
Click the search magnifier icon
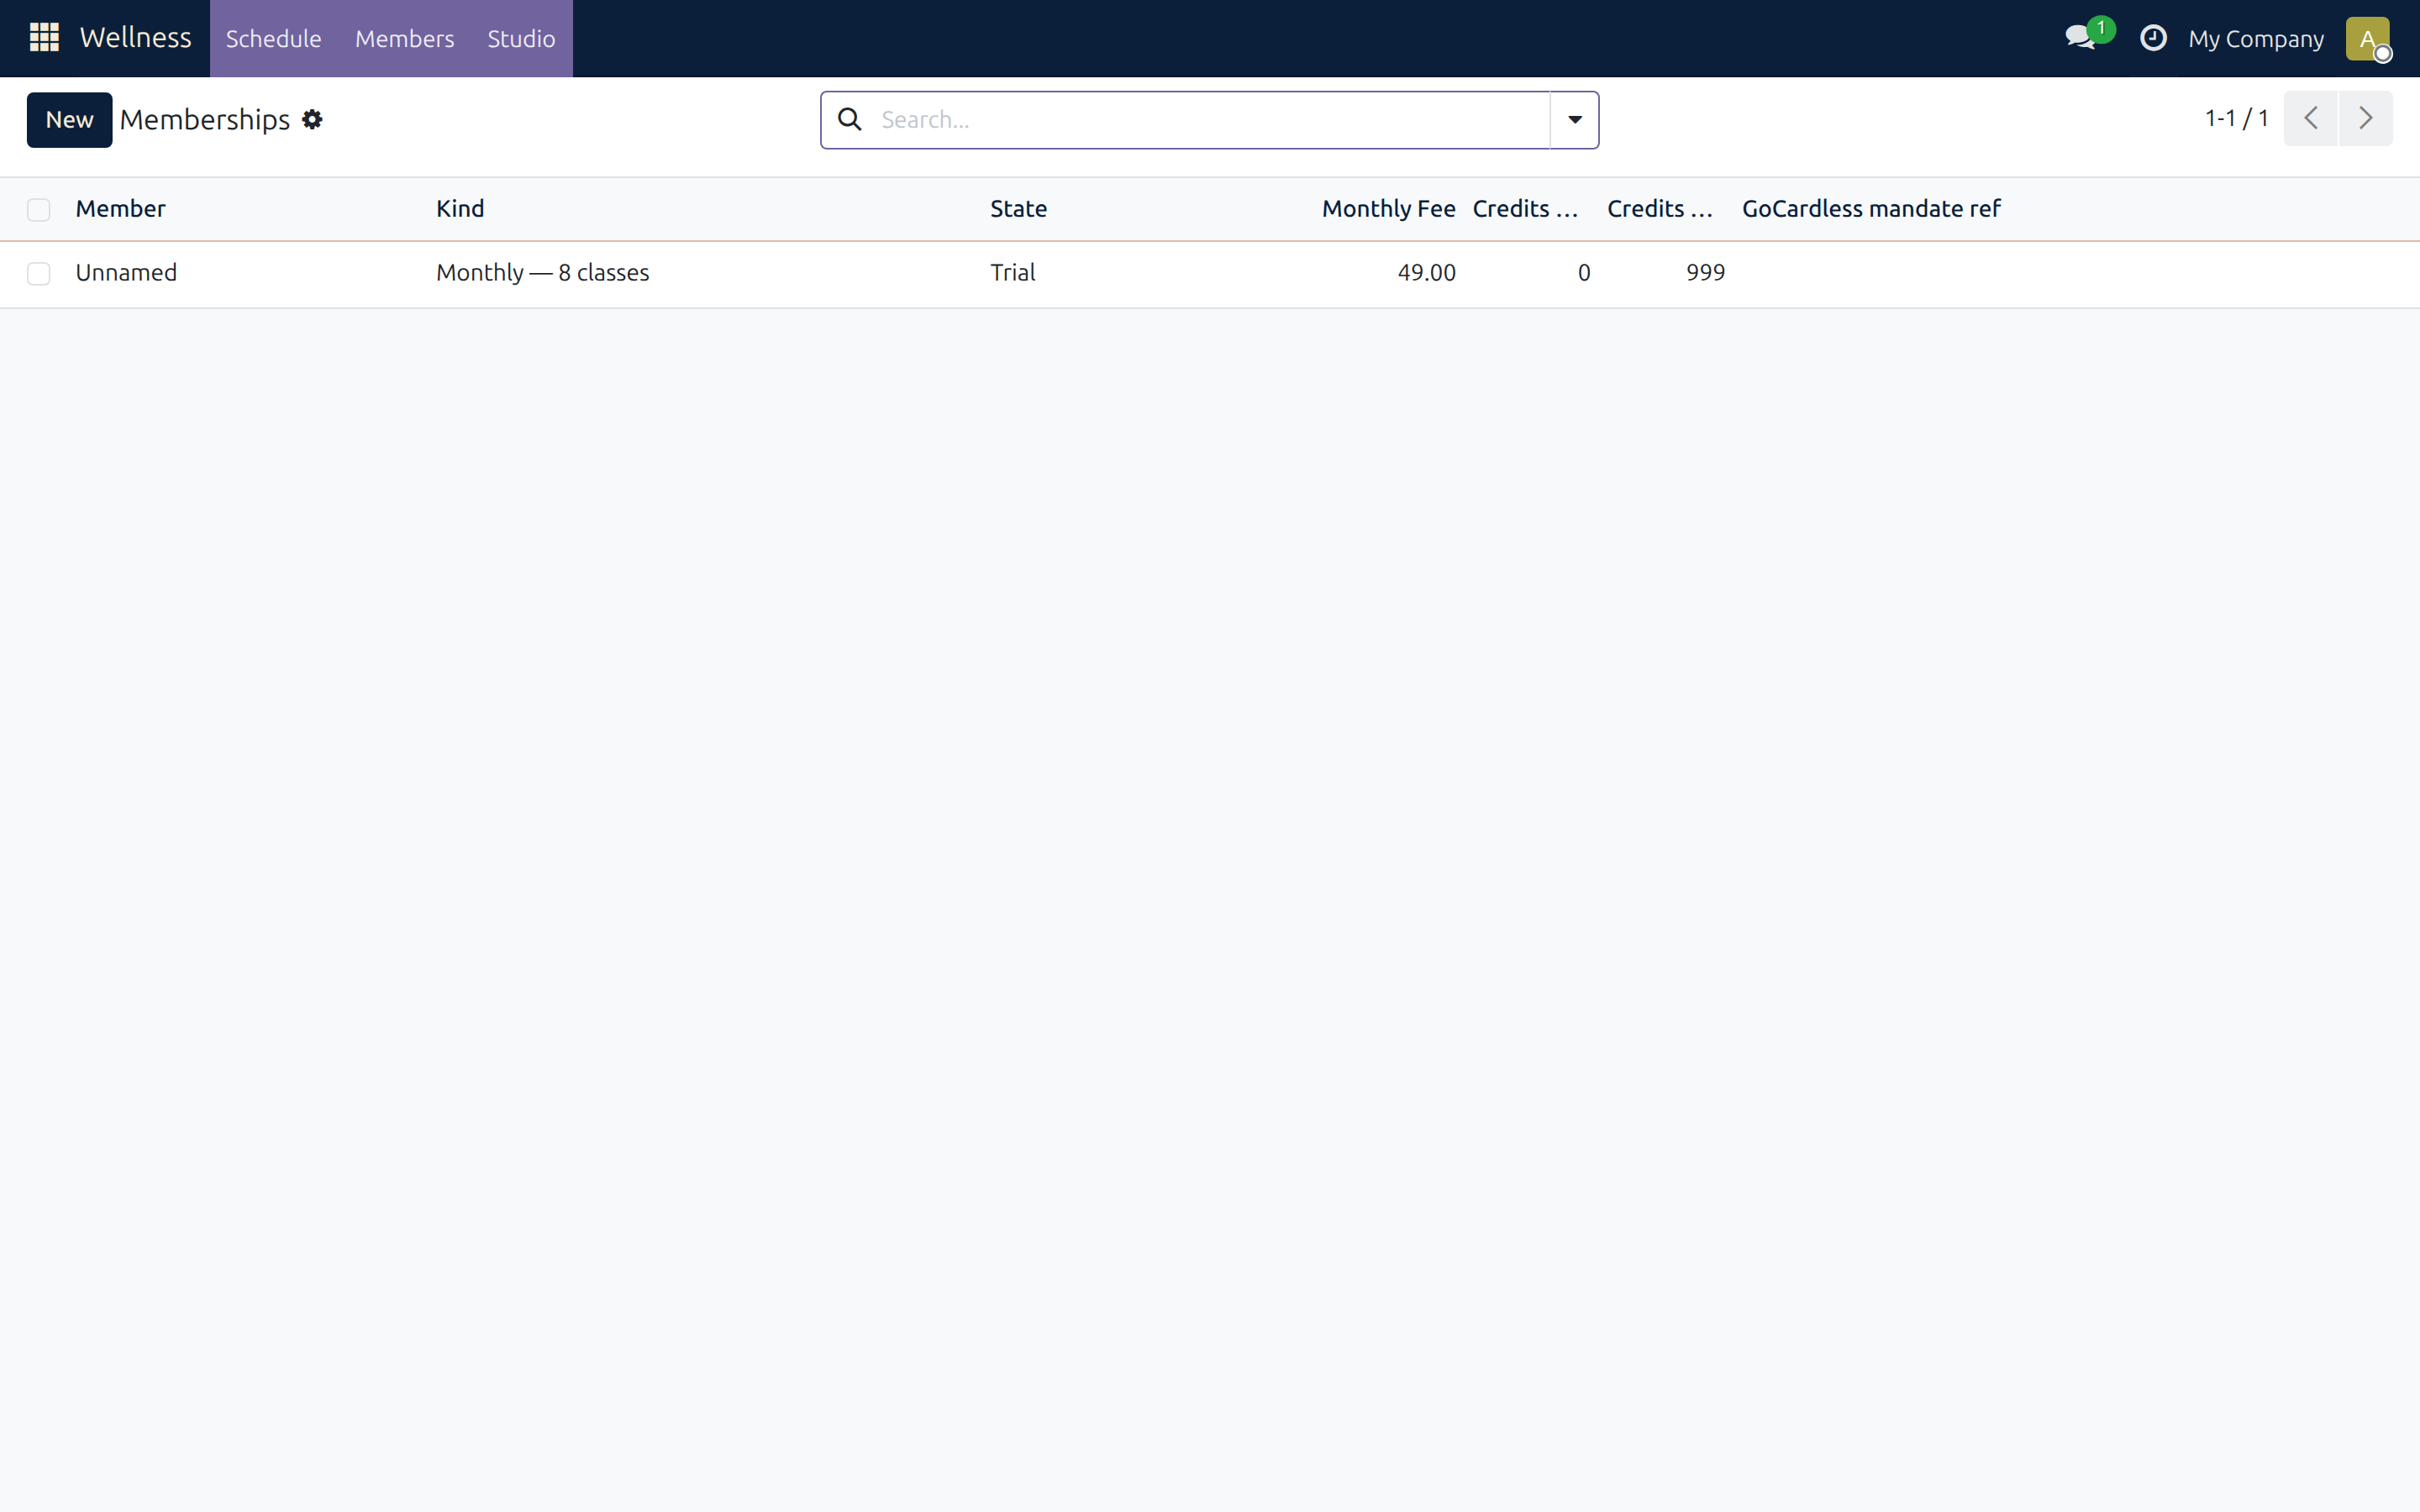[x=850, y=120]
